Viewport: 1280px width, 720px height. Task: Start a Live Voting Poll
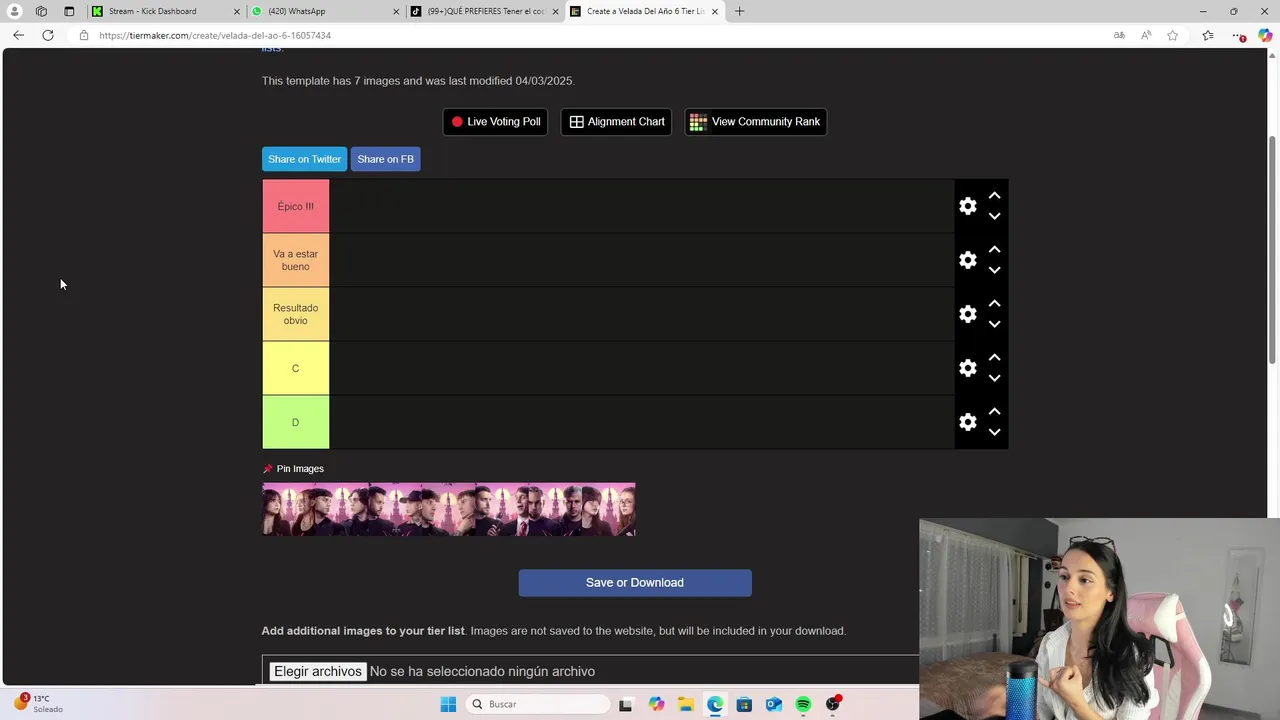(x=495, y=122)
